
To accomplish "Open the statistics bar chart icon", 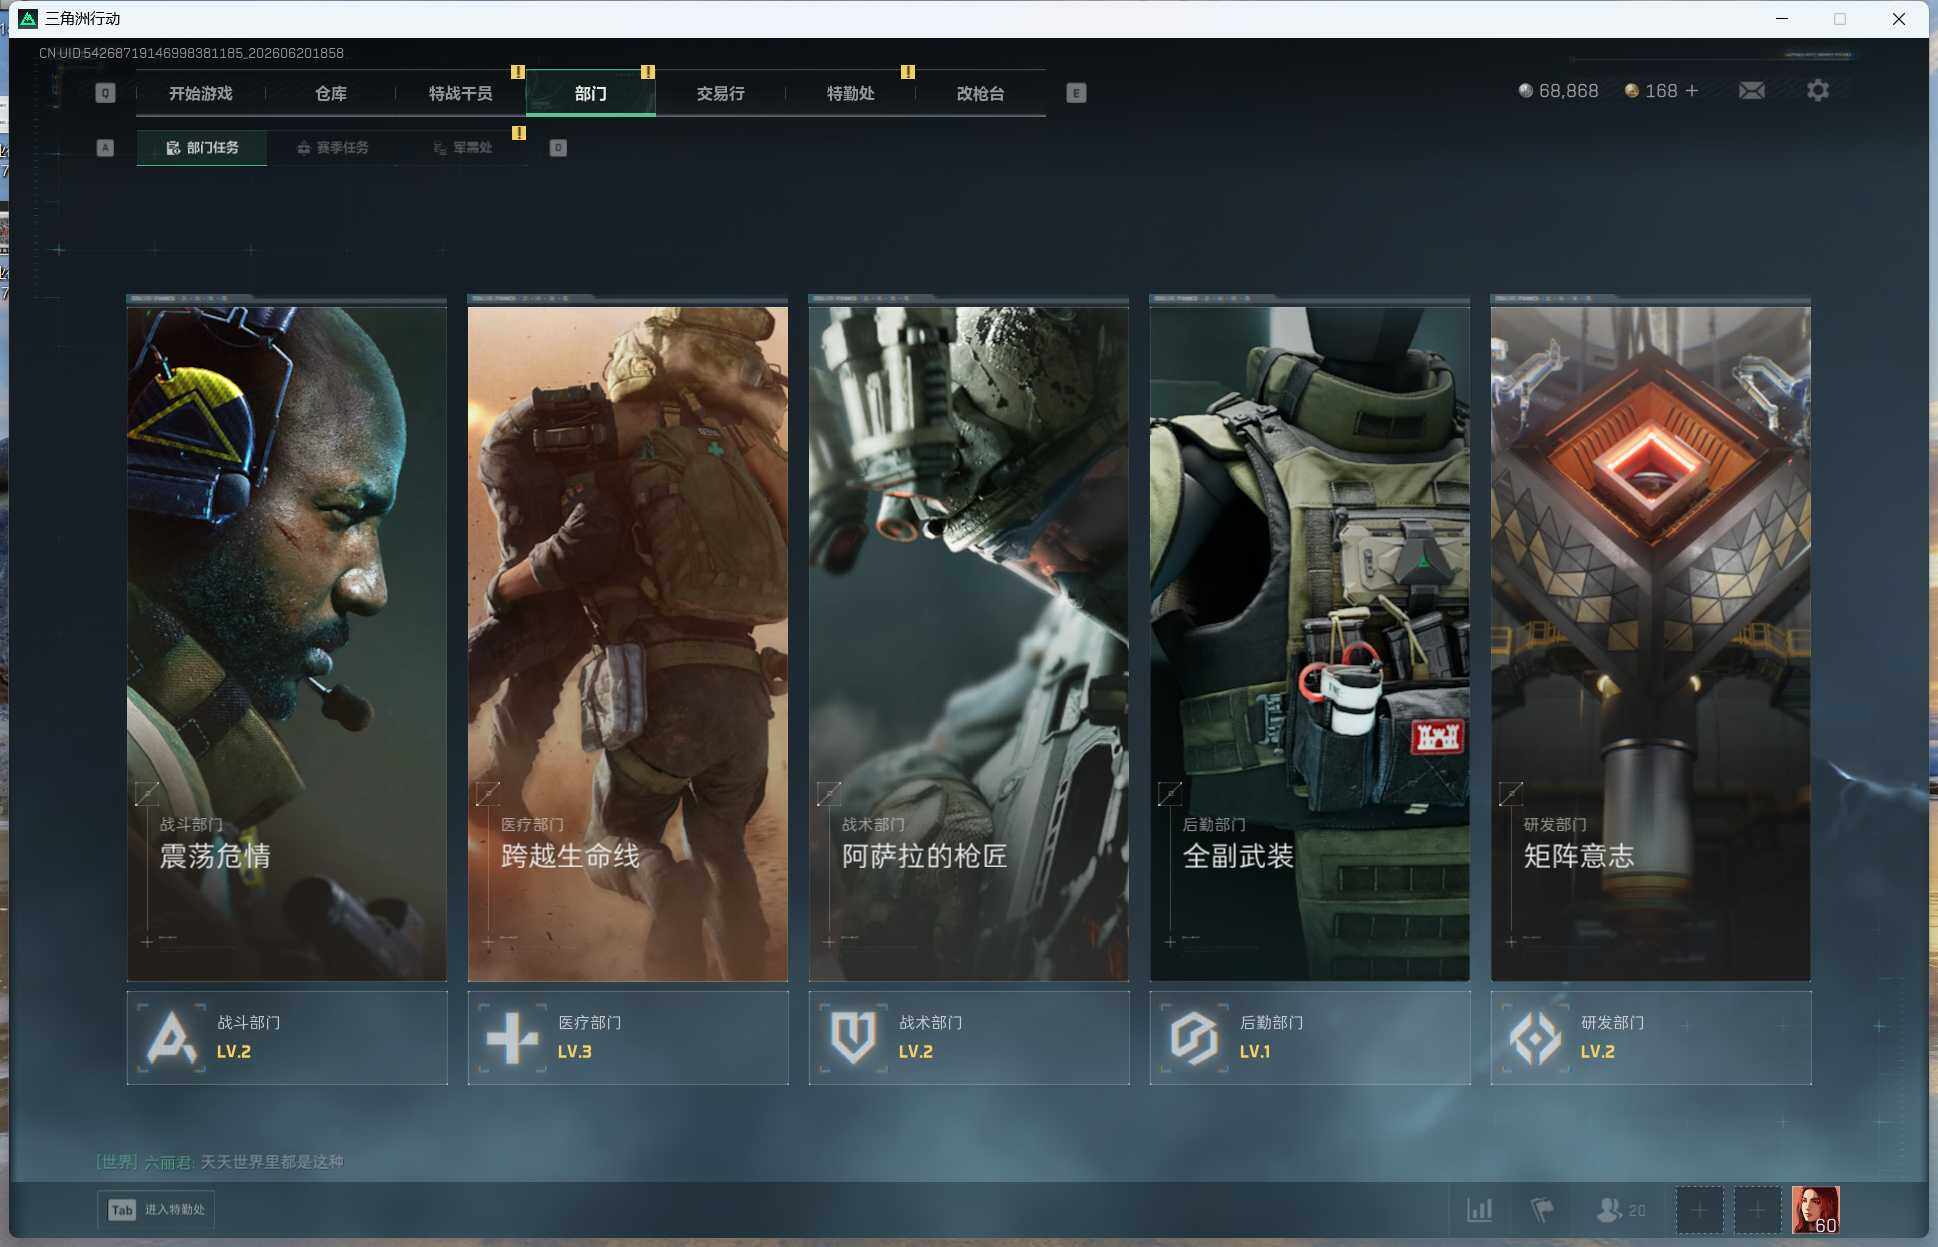I will (x=1479, y=1210).
